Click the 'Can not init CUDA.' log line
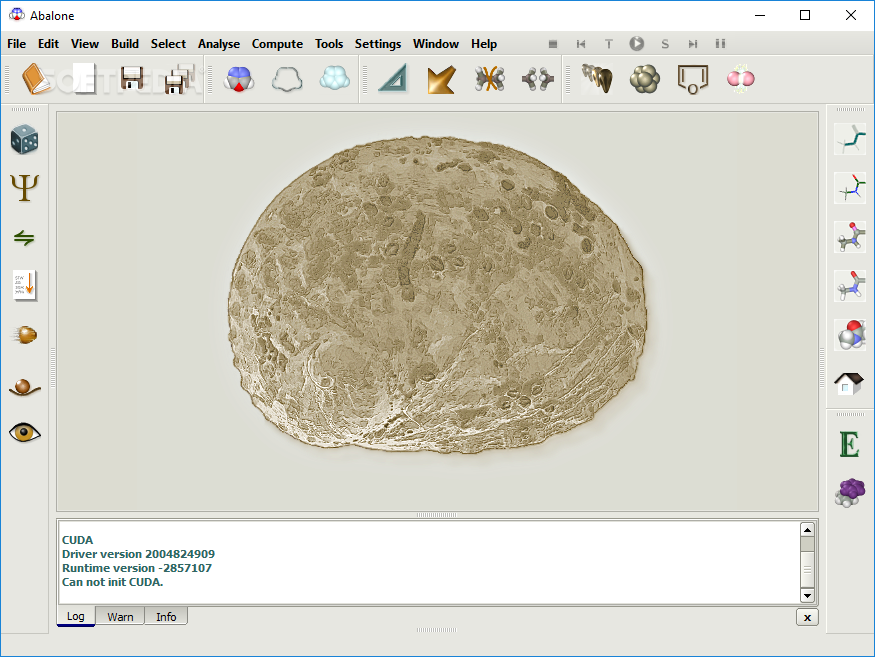Viewport: 875px width, 657px height. (113, 582)
